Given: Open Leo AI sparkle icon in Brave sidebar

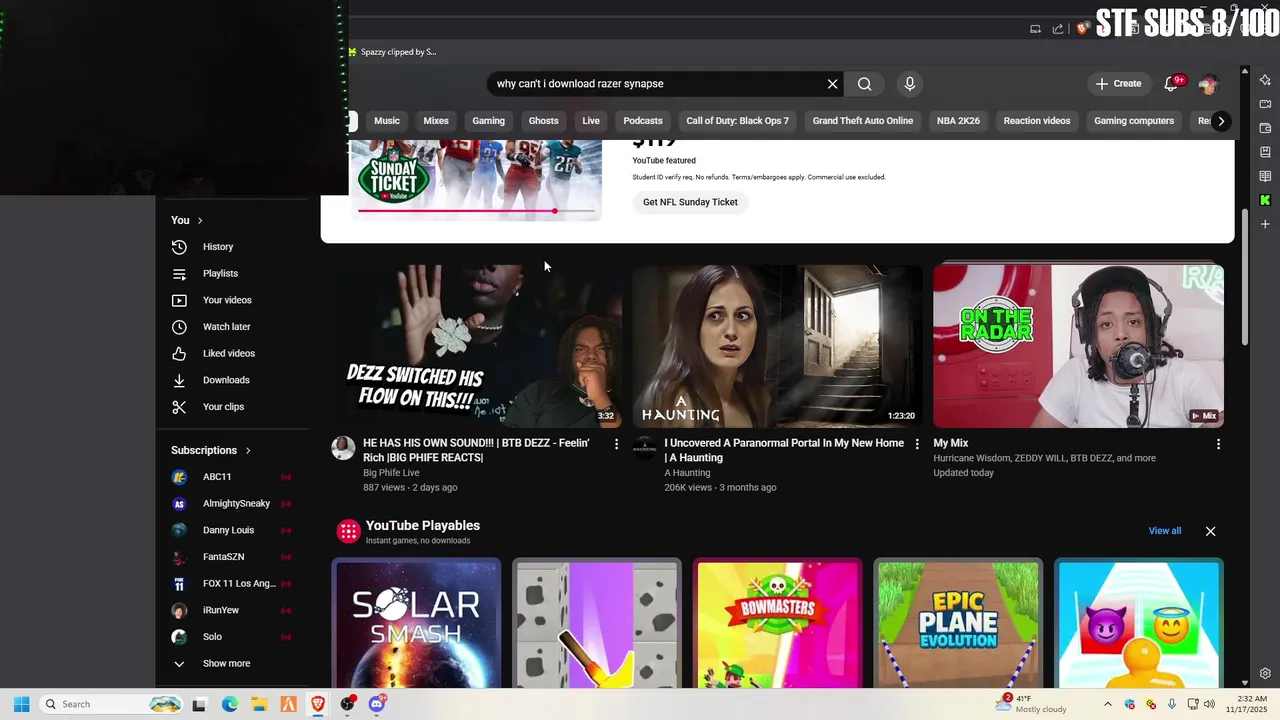Looking at the screenshot, I should coord(1265,80).
